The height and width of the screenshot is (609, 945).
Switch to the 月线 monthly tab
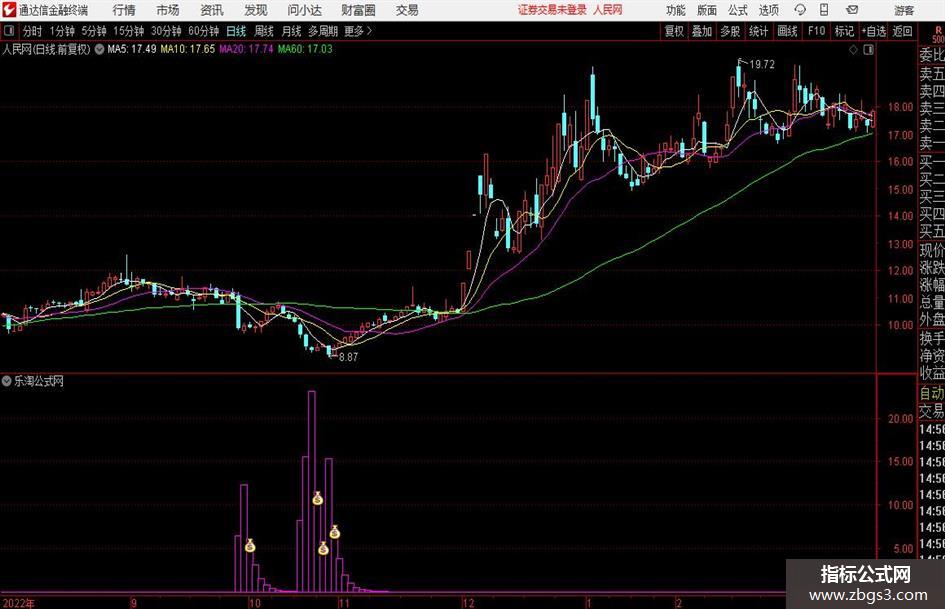pyautogui.click(x=291, y=31)
